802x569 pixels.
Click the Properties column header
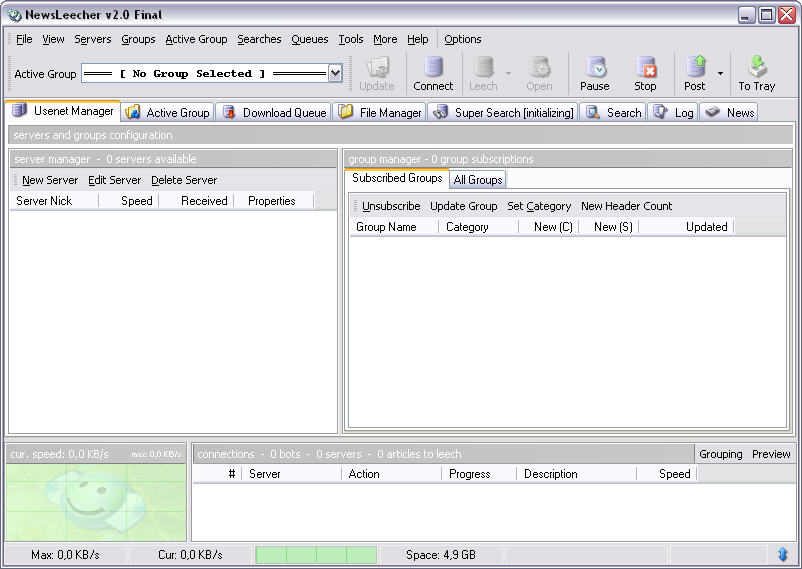[274, 201]
